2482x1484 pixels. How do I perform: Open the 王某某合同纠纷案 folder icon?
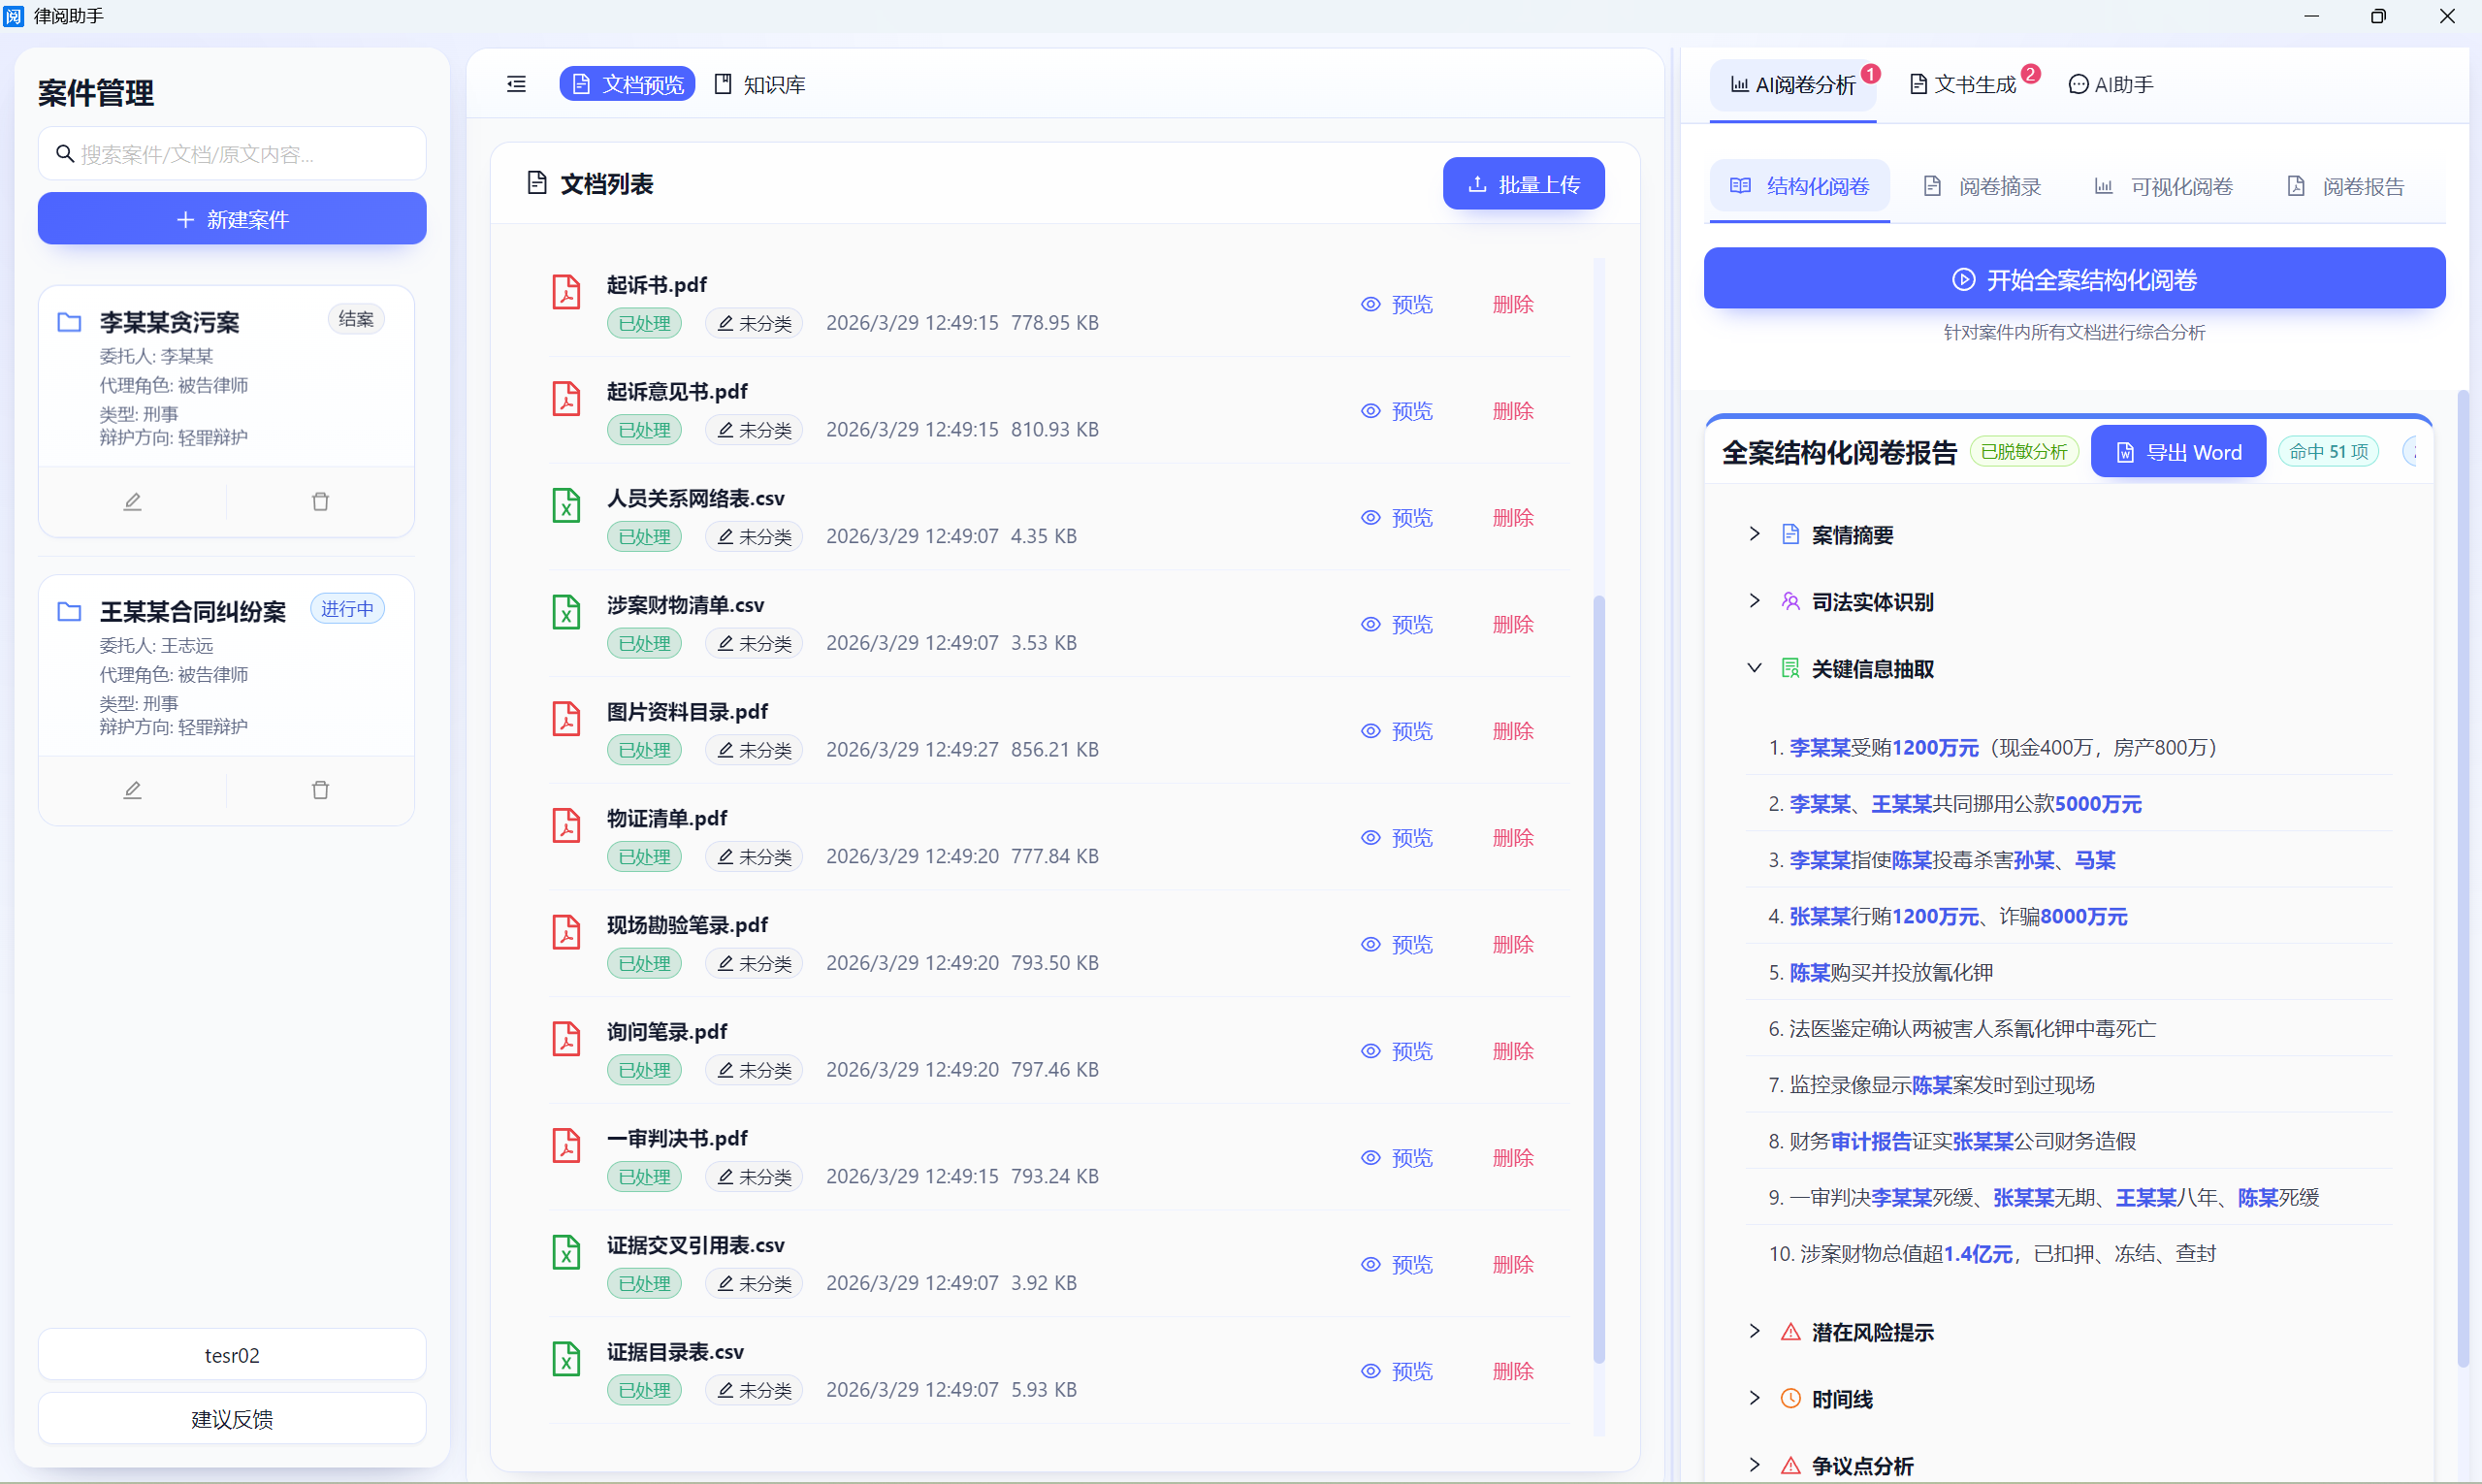coord(69,611)
